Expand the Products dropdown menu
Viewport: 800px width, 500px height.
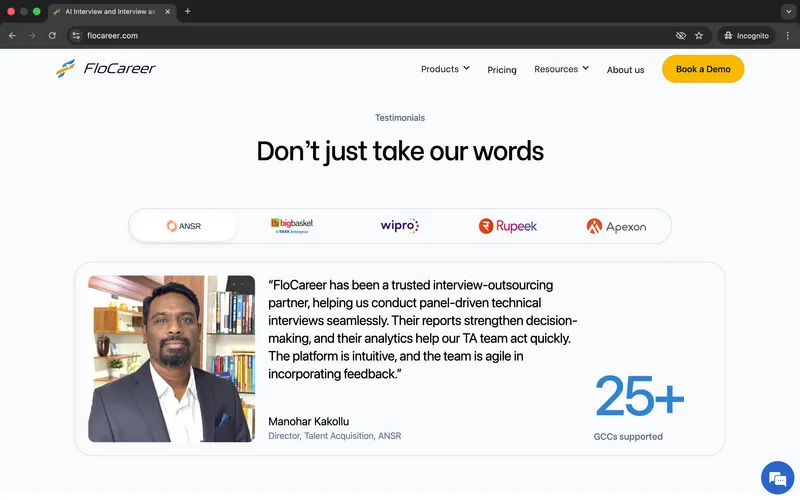(445, 69)
